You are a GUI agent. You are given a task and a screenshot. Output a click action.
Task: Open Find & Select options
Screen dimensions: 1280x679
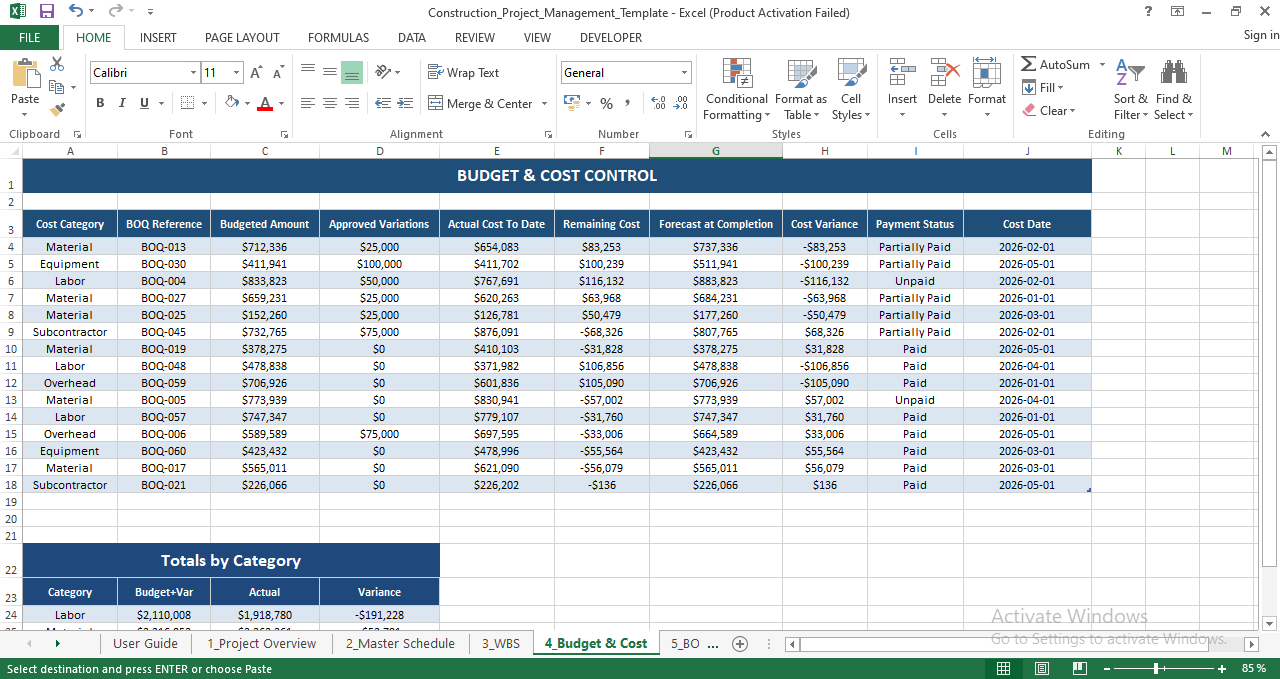click(x=1173, y=88)
